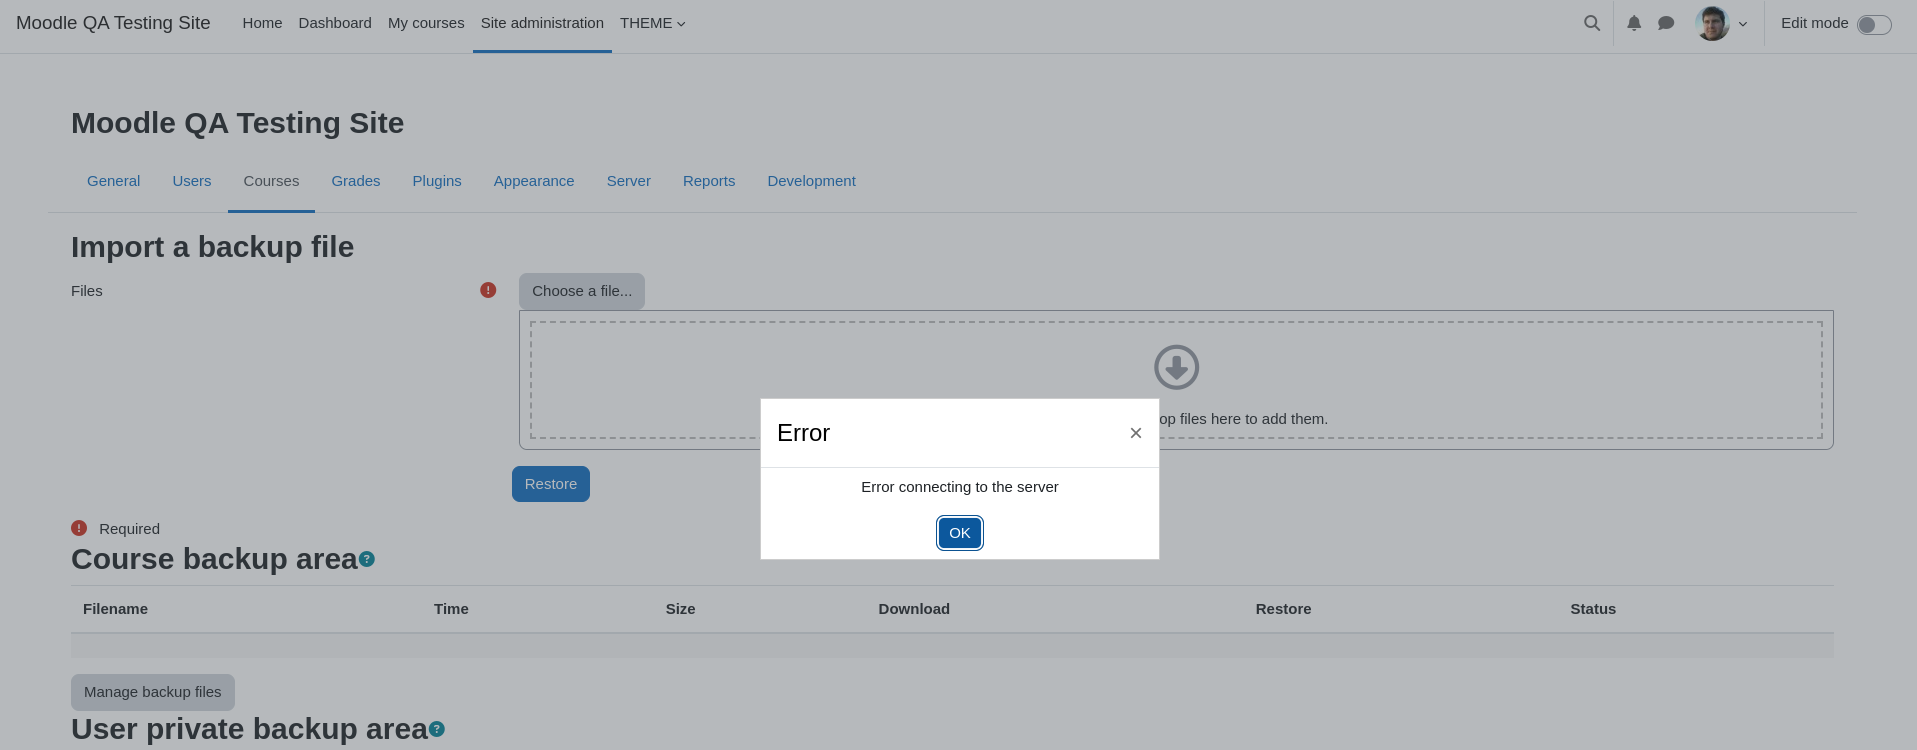1917x750 pixels.
Task: Click the 'Import a backup file' heading
Action: click(212, 247)
